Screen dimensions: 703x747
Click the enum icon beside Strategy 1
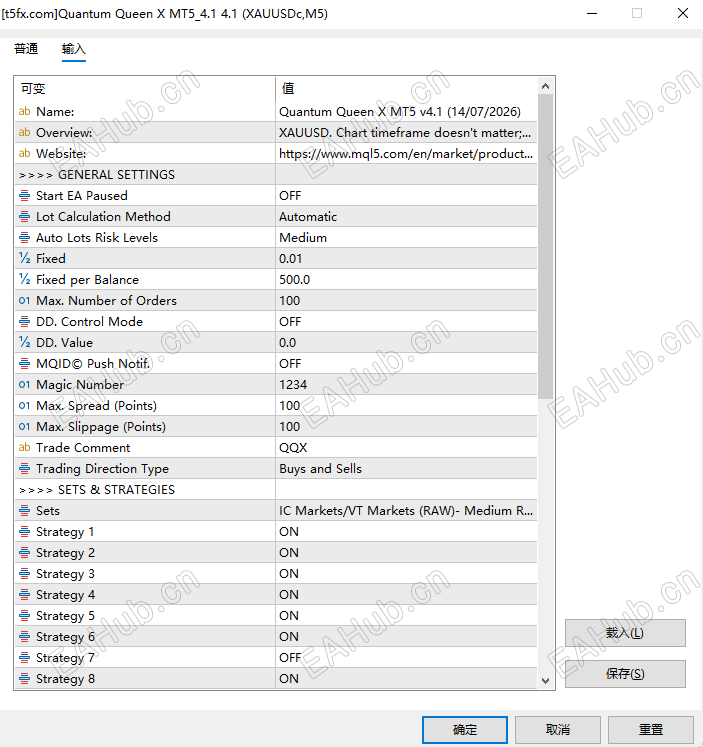click(24, 532)
